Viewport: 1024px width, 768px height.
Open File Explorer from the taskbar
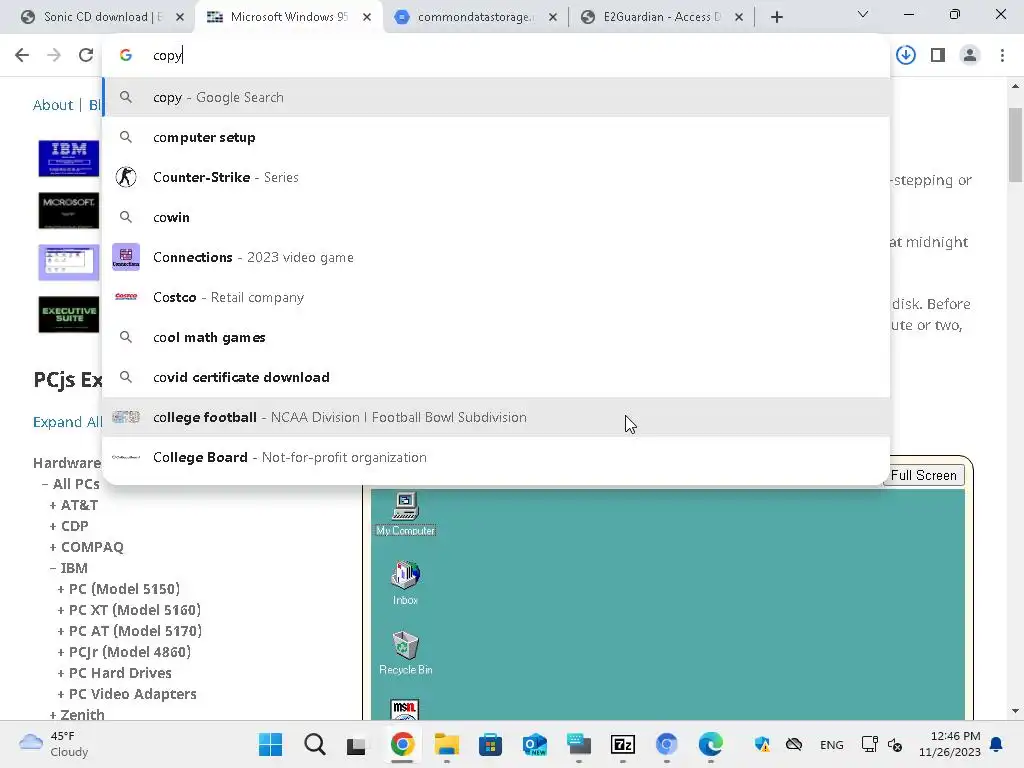pos(447,744)
